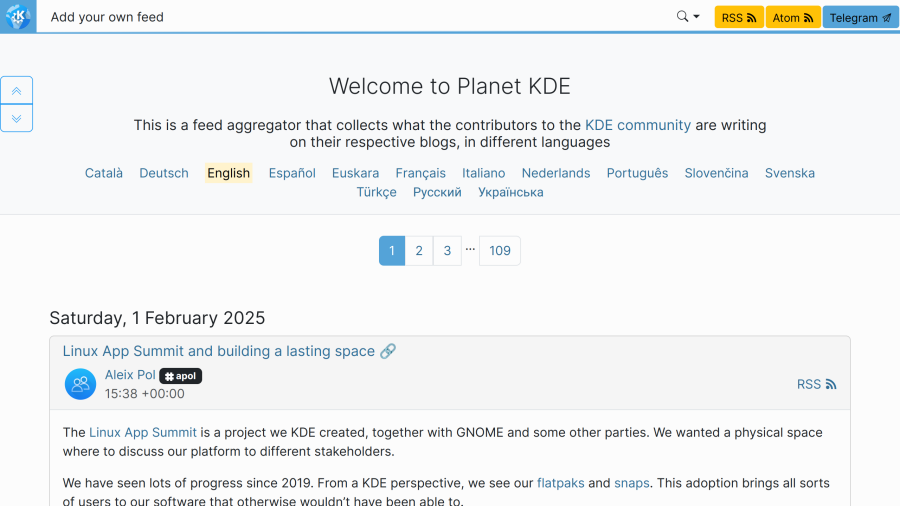
Task: Open the Telegram channel button
Action: pos(860,18)
